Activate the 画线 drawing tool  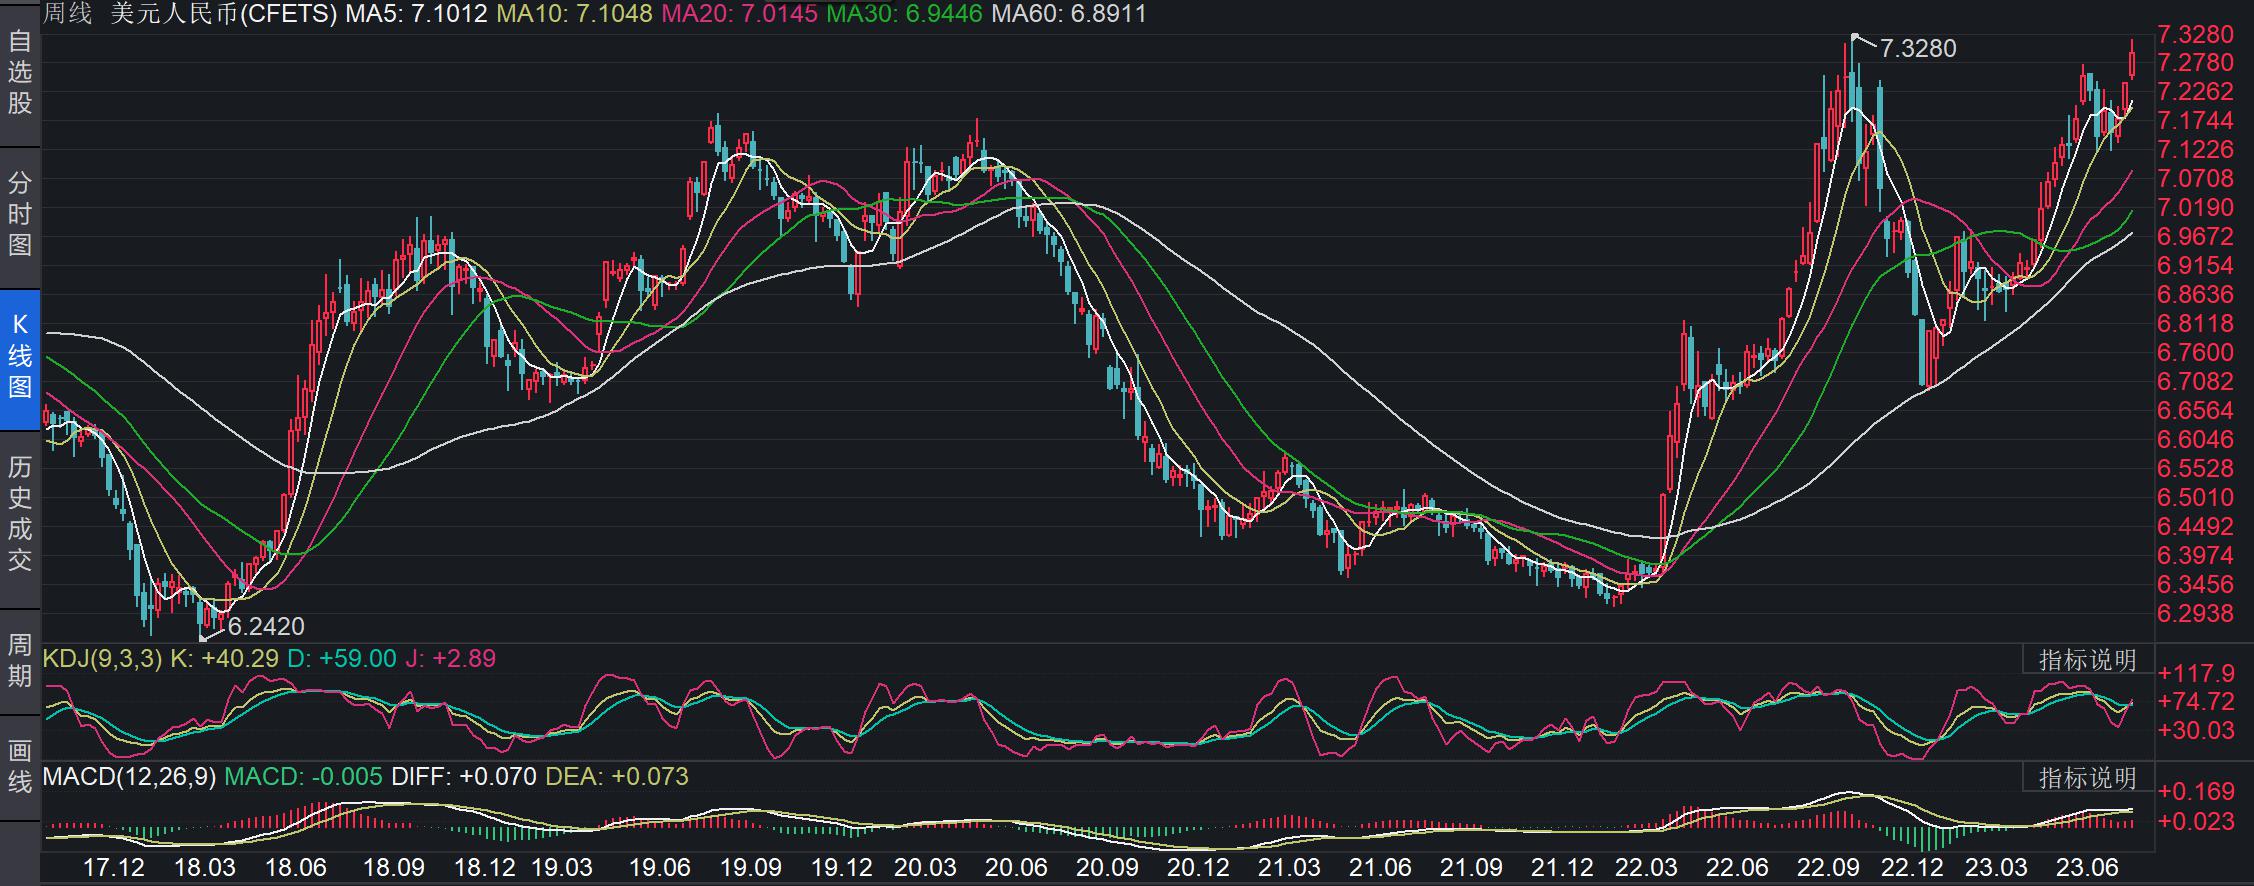point(20,766)
